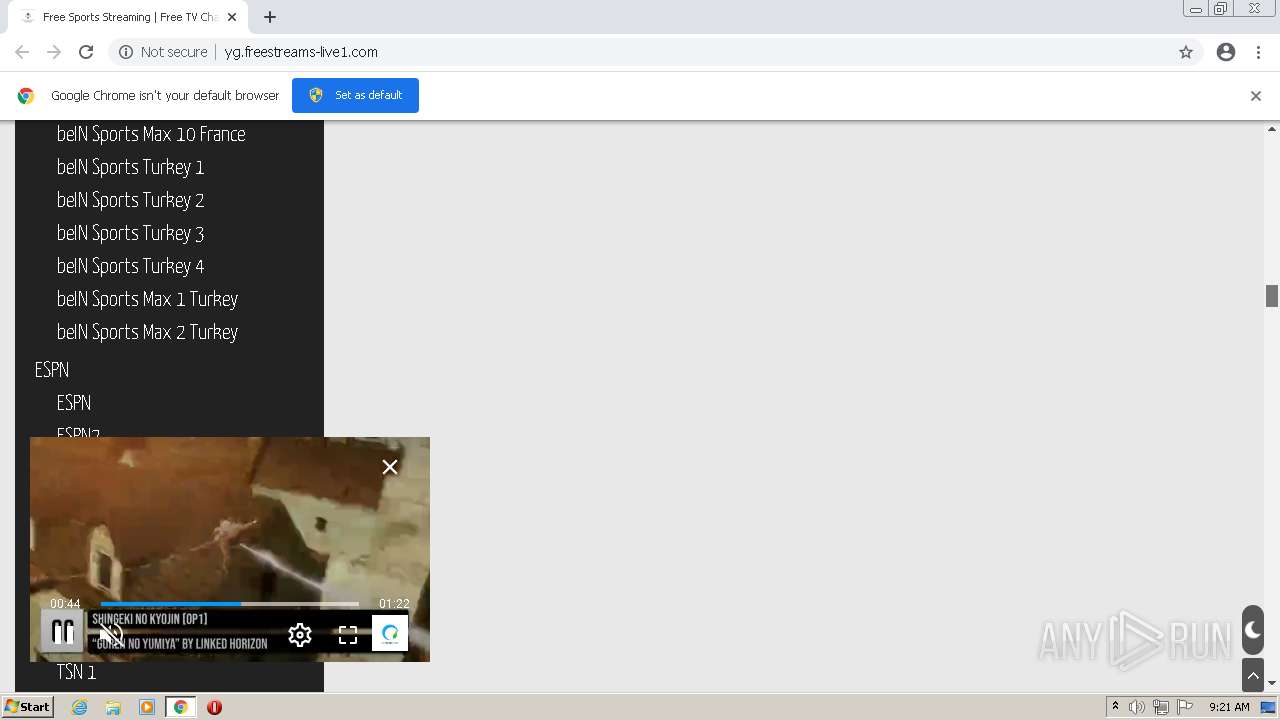Toggle dark mode moon button
The image size is (1280, 720).
click(x=1253, y=630)
